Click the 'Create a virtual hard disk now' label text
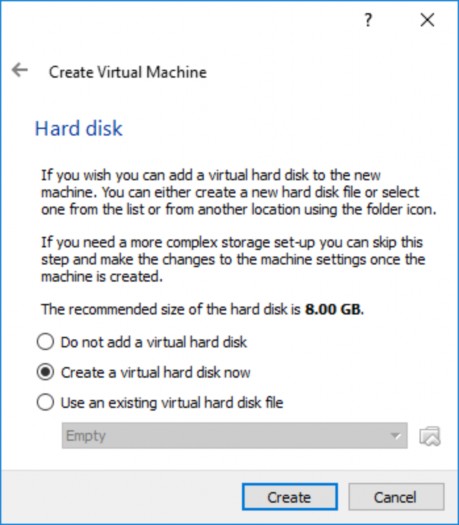 pos(155,372)
